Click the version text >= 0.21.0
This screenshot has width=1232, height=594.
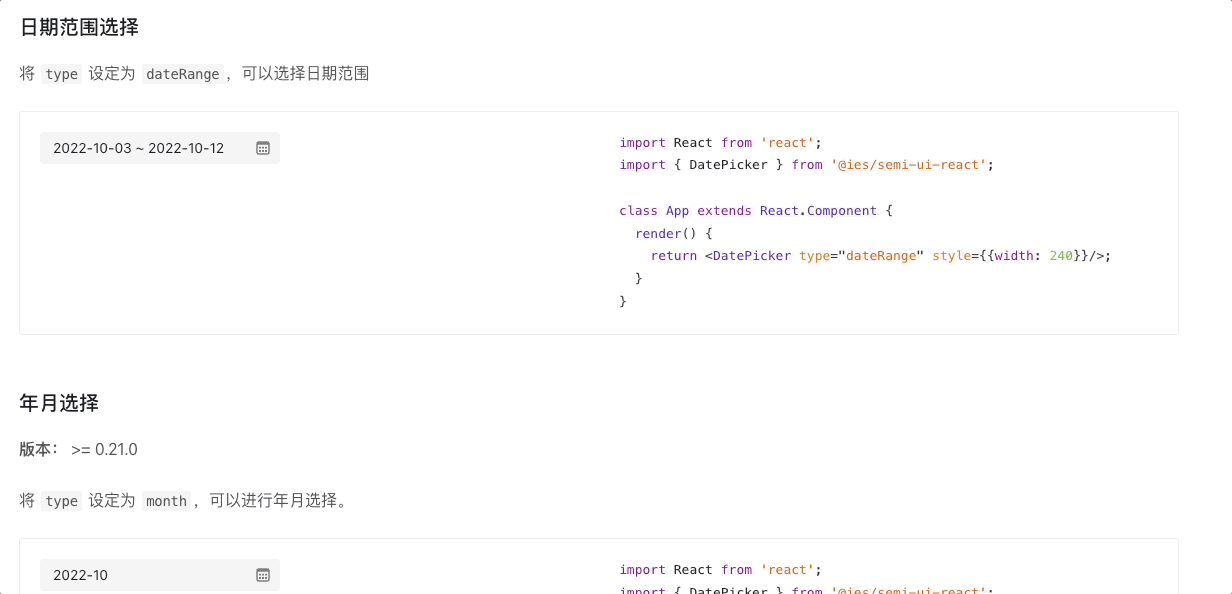(104, 449)
